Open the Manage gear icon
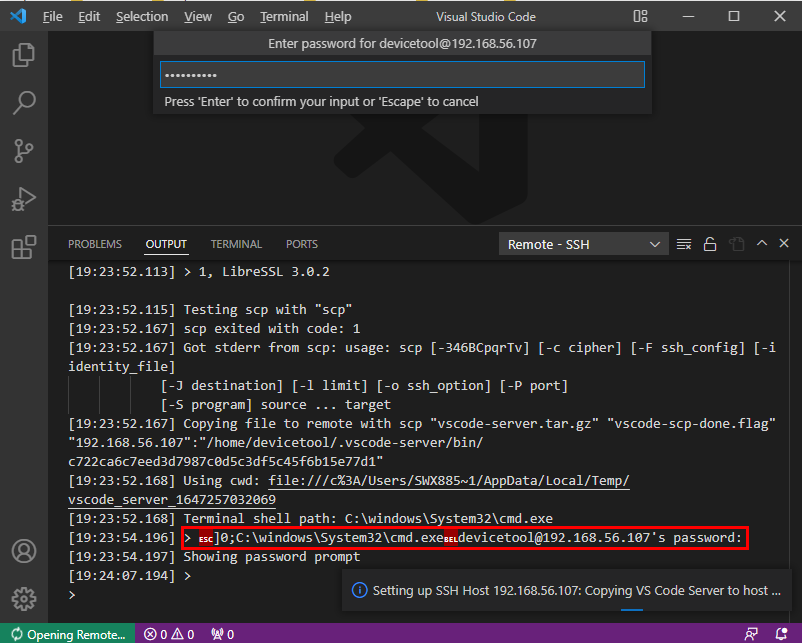 pos(24,598)
